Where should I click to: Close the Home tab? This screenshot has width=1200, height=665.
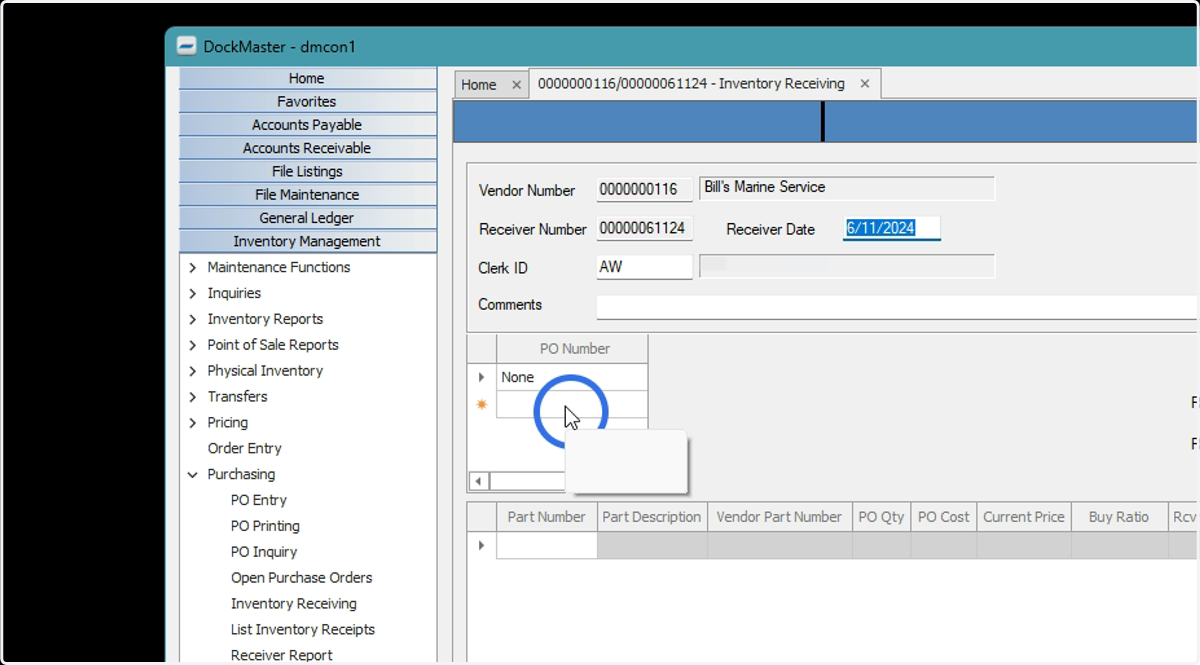click(x=516, y=85)
